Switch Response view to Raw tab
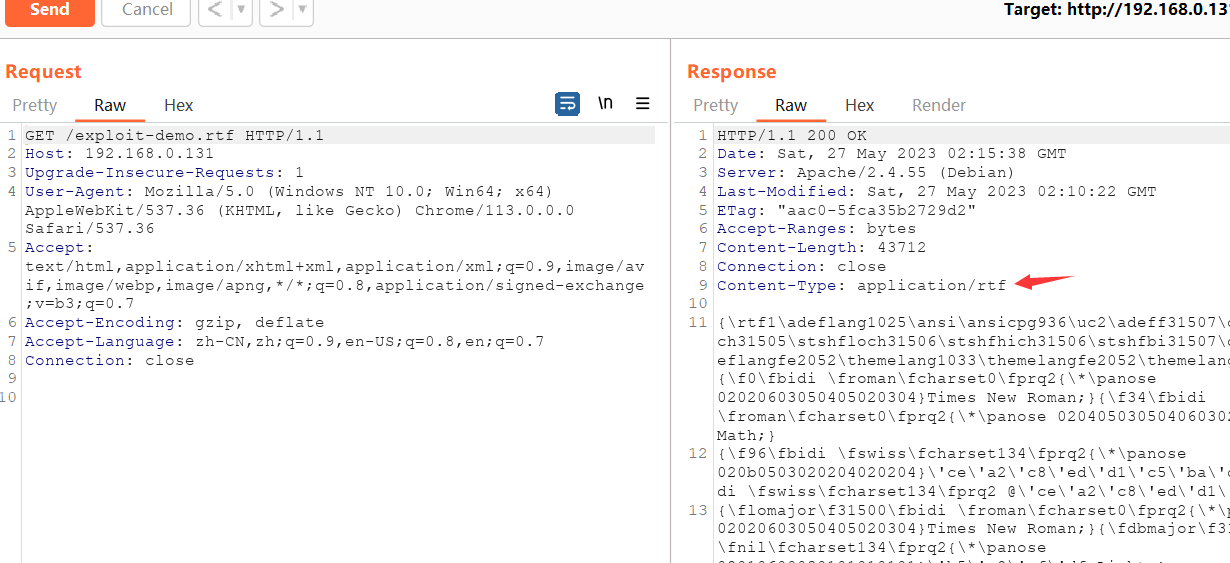The height and width of the screenshot is (563, 1230). click(791, 105)
